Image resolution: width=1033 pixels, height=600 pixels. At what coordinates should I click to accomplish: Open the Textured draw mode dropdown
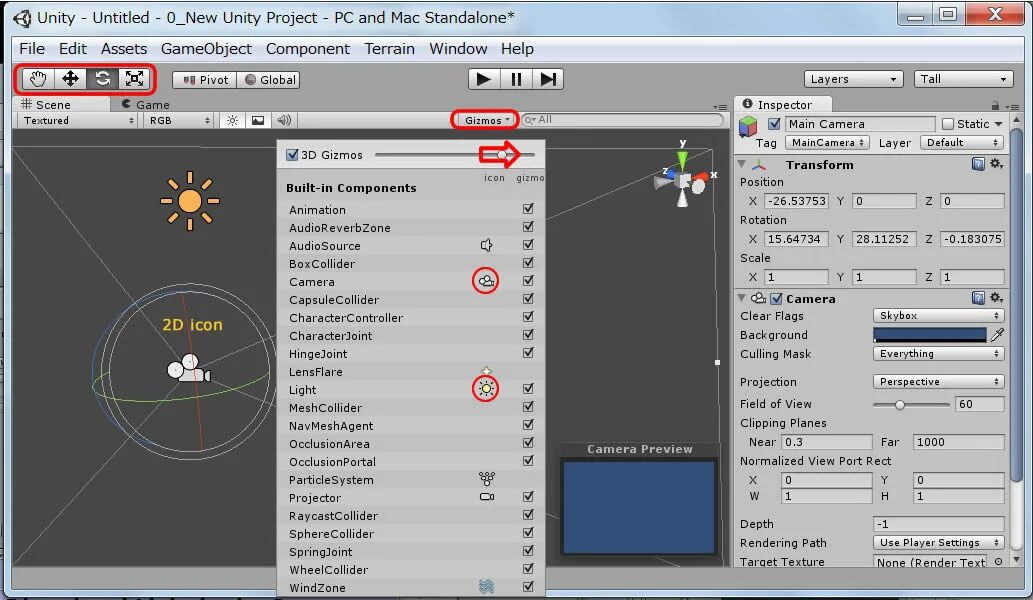pos(78,121)
